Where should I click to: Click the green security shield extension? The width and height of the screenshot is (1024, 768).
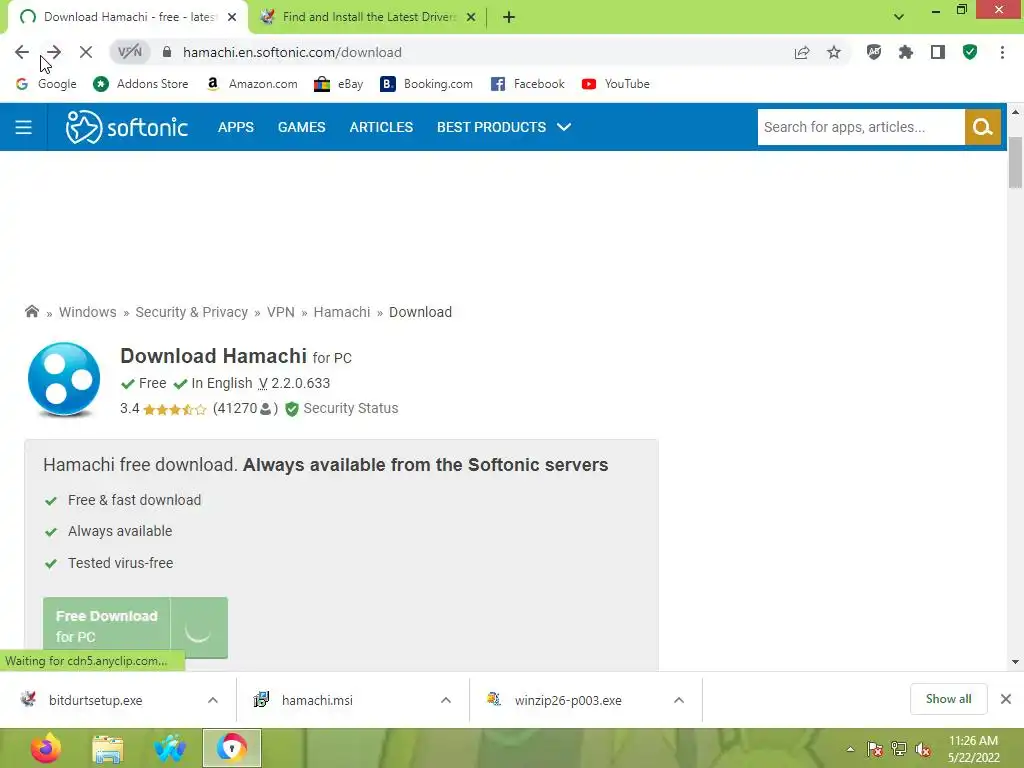970,52
